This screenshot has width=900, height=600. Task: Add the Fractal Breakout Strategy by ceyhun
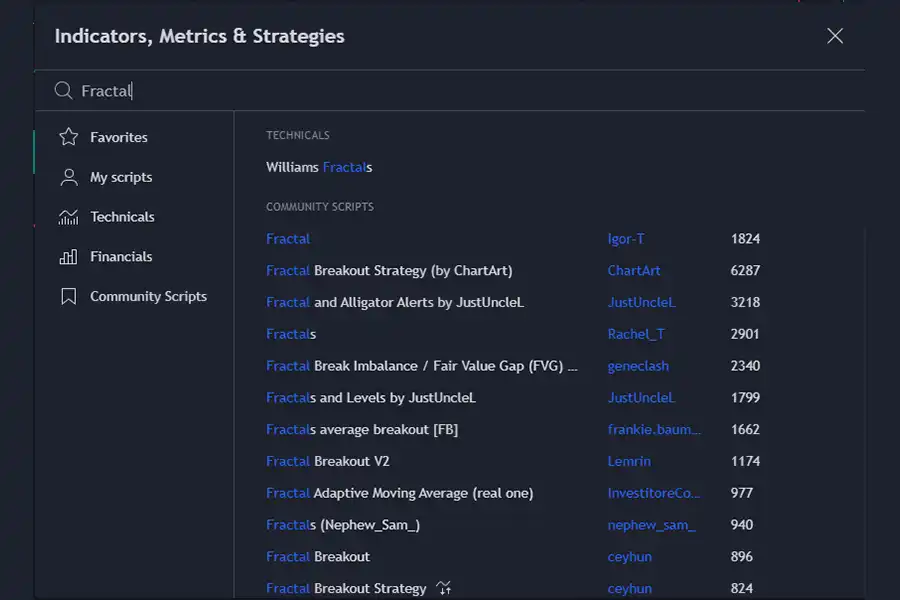[x=346, y=589]
